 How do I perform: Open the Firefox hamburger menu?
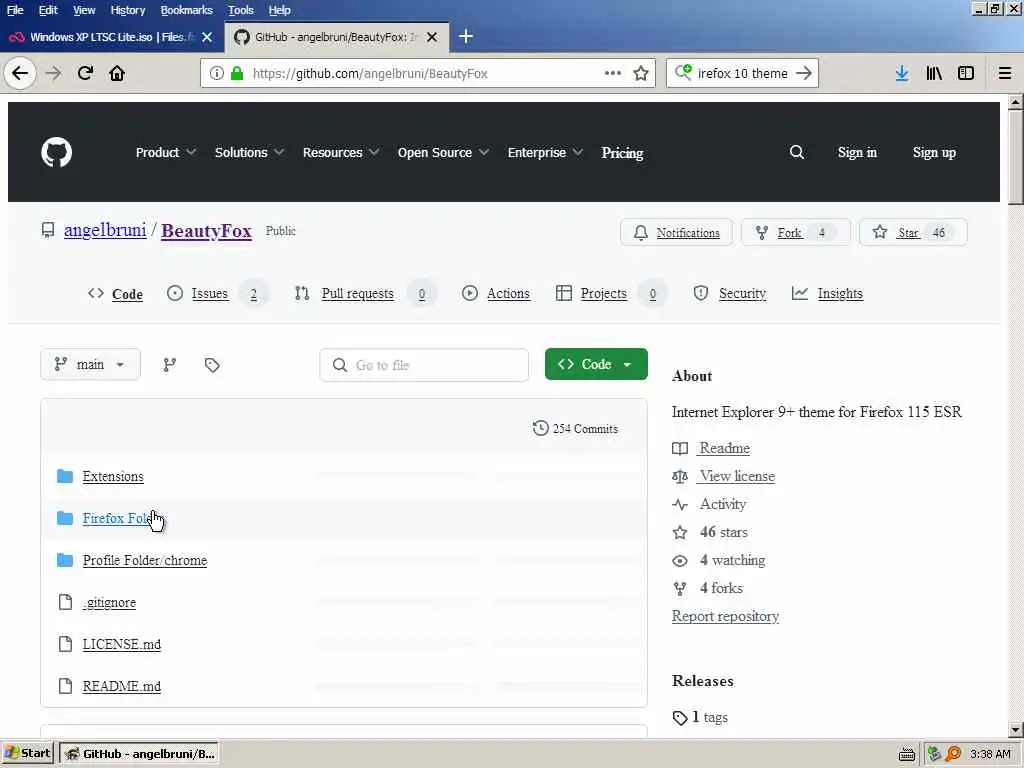pos(1005,73)
